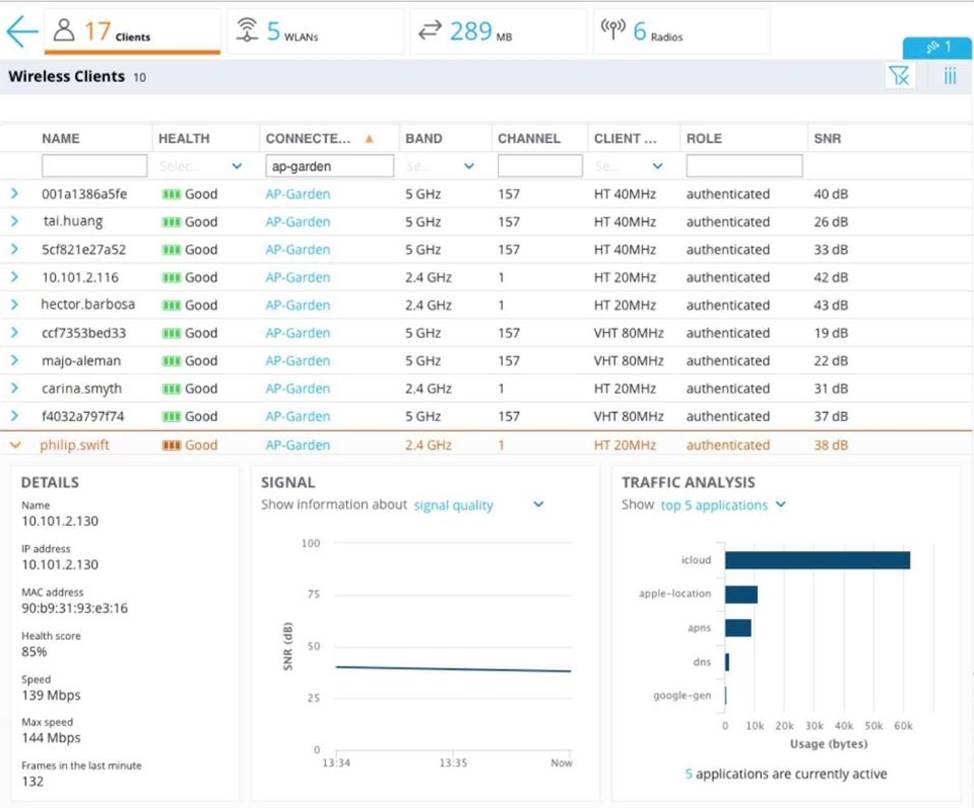Expand the tai.huang client row
The height and width of the screenshot is (808, 974).
(x=14, y=222)
